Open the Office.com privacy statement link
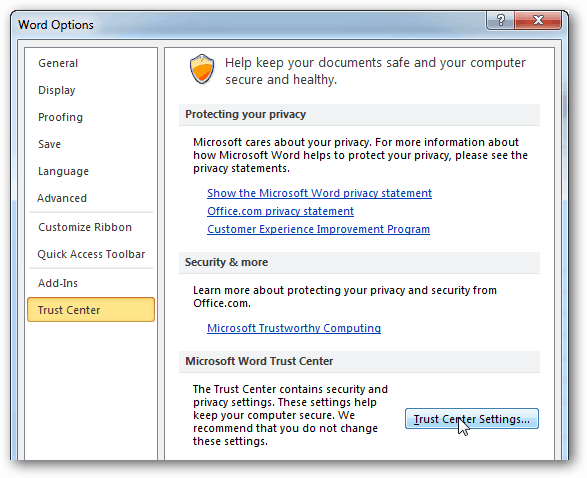Viewport: 587px width, 478px height. click(x=280, y=211)
